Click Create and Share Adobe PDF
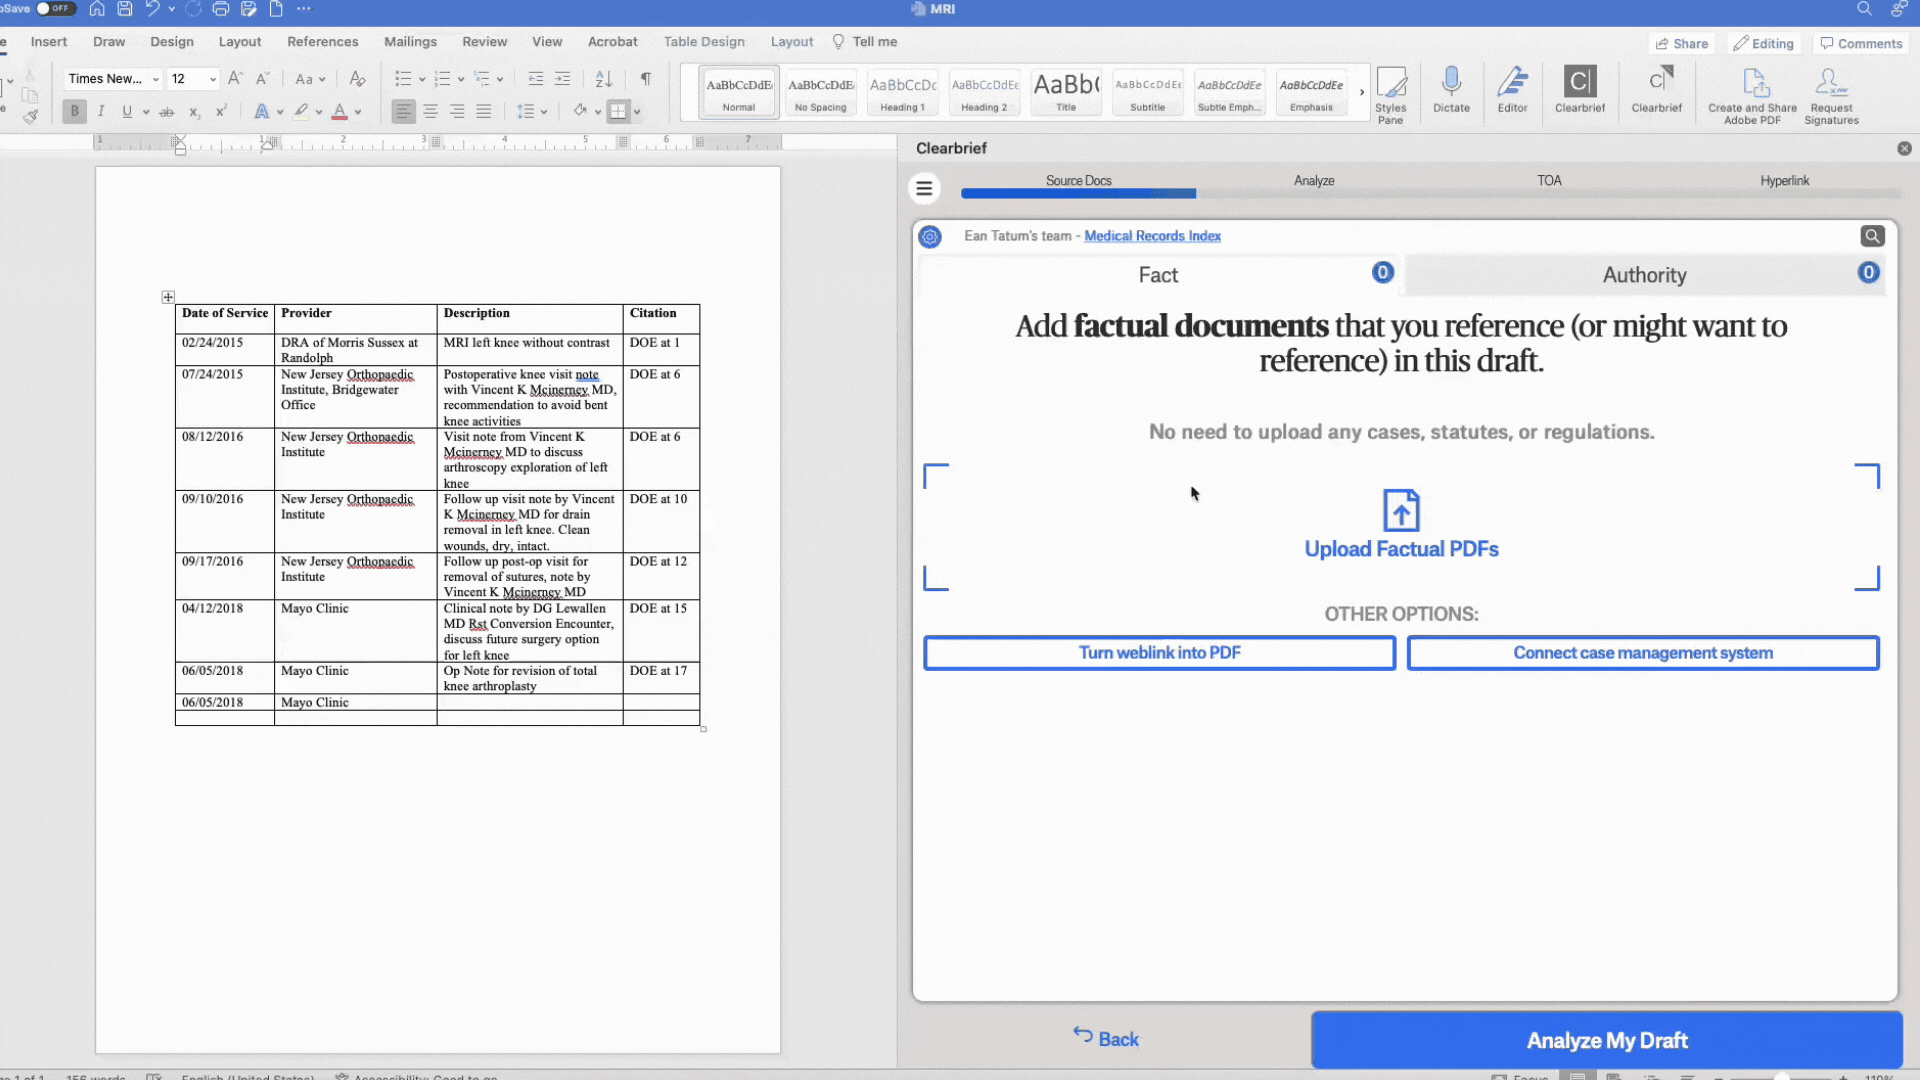1920x1080 pixels. [x=1752, y=92]
